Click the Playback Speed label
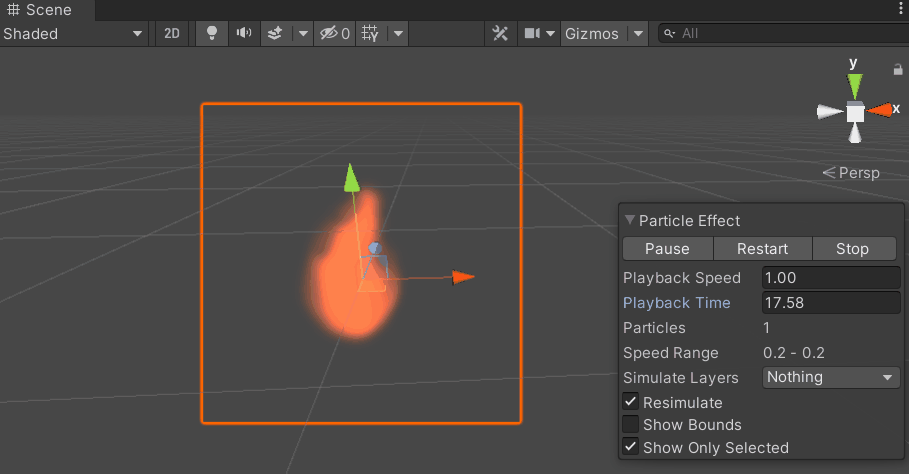This screenshot has height=474, width=909. click(x=682, y=278)
